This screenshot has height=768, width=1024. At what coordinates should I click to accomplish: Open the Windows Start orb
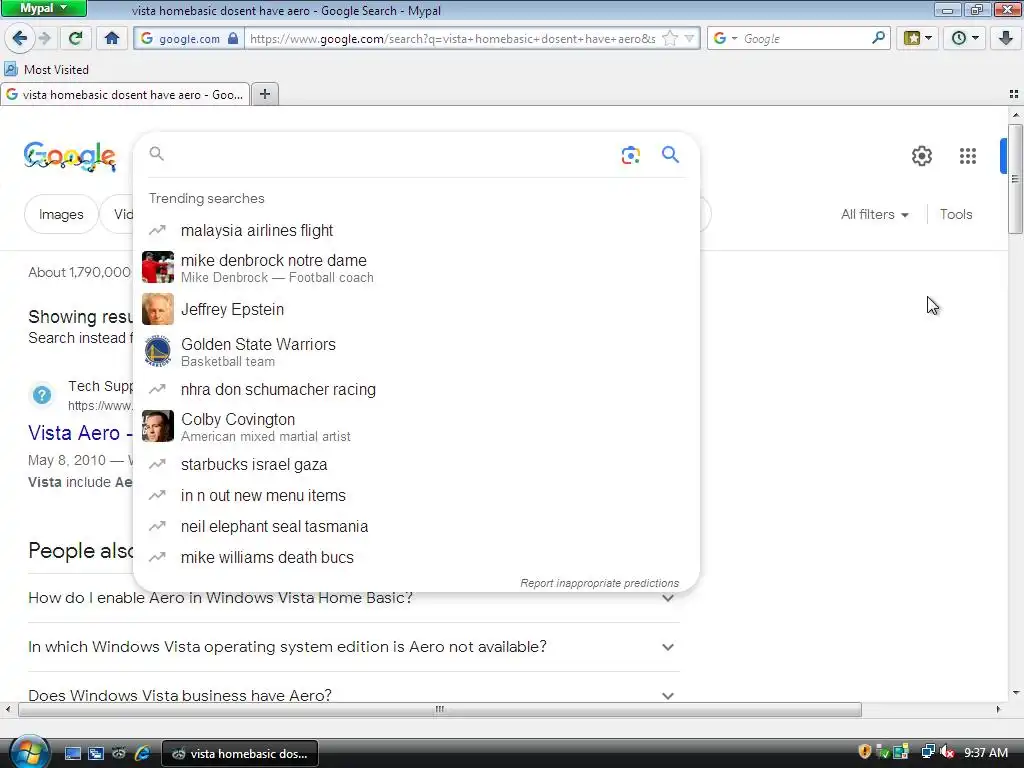(30, 752)
